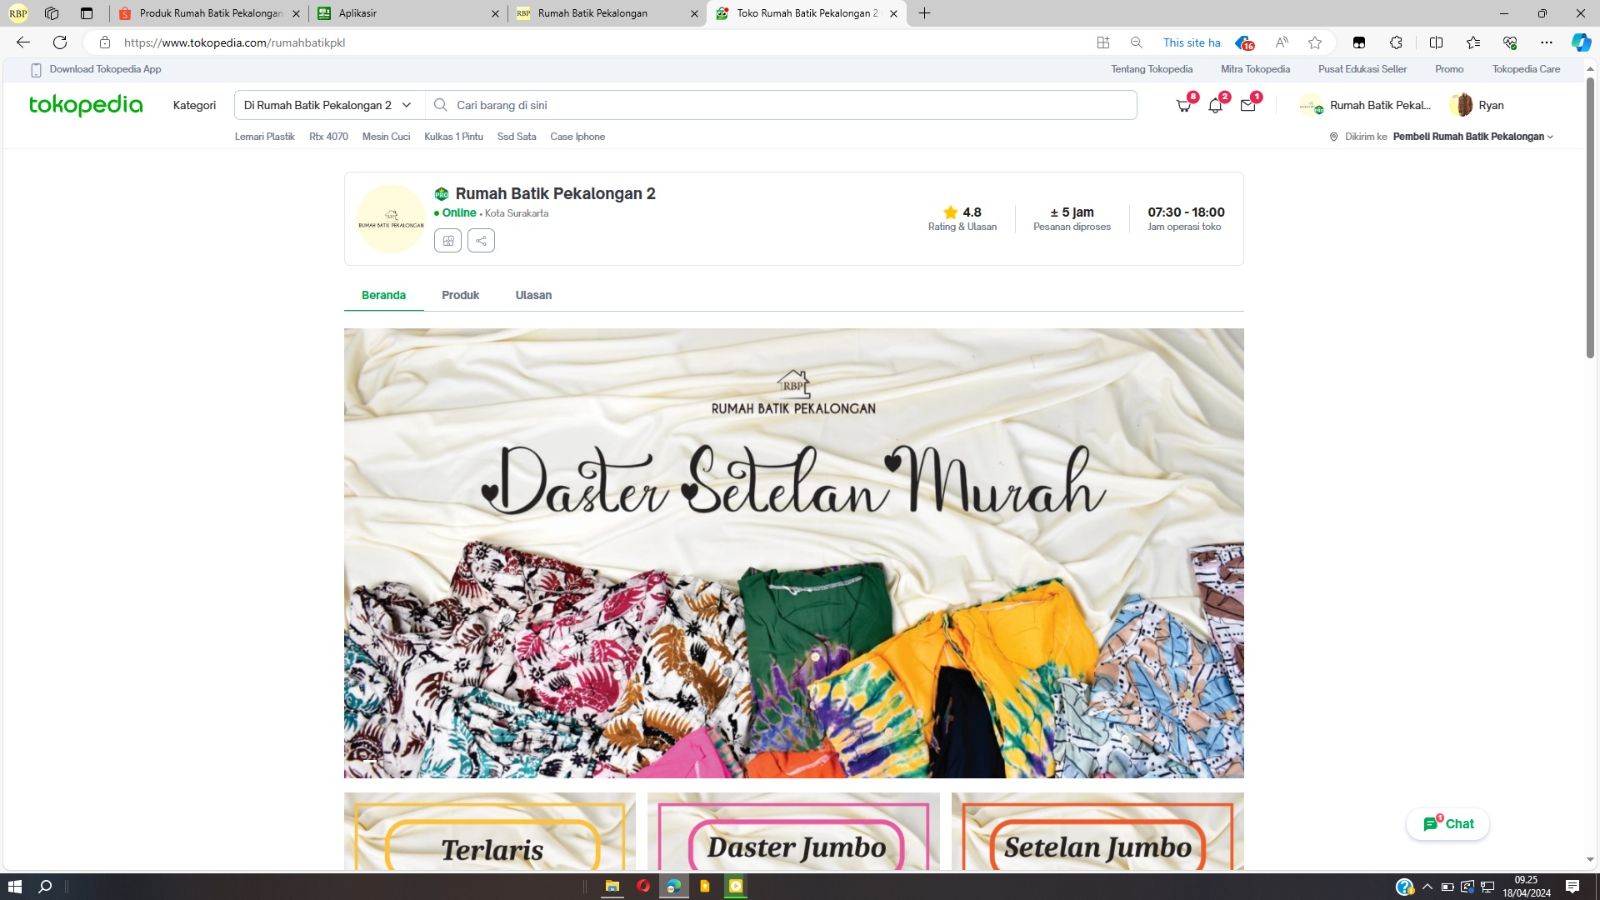Open taskbar search icon
The height and width of the screenshot is (900, 1600).
[45, 886]
